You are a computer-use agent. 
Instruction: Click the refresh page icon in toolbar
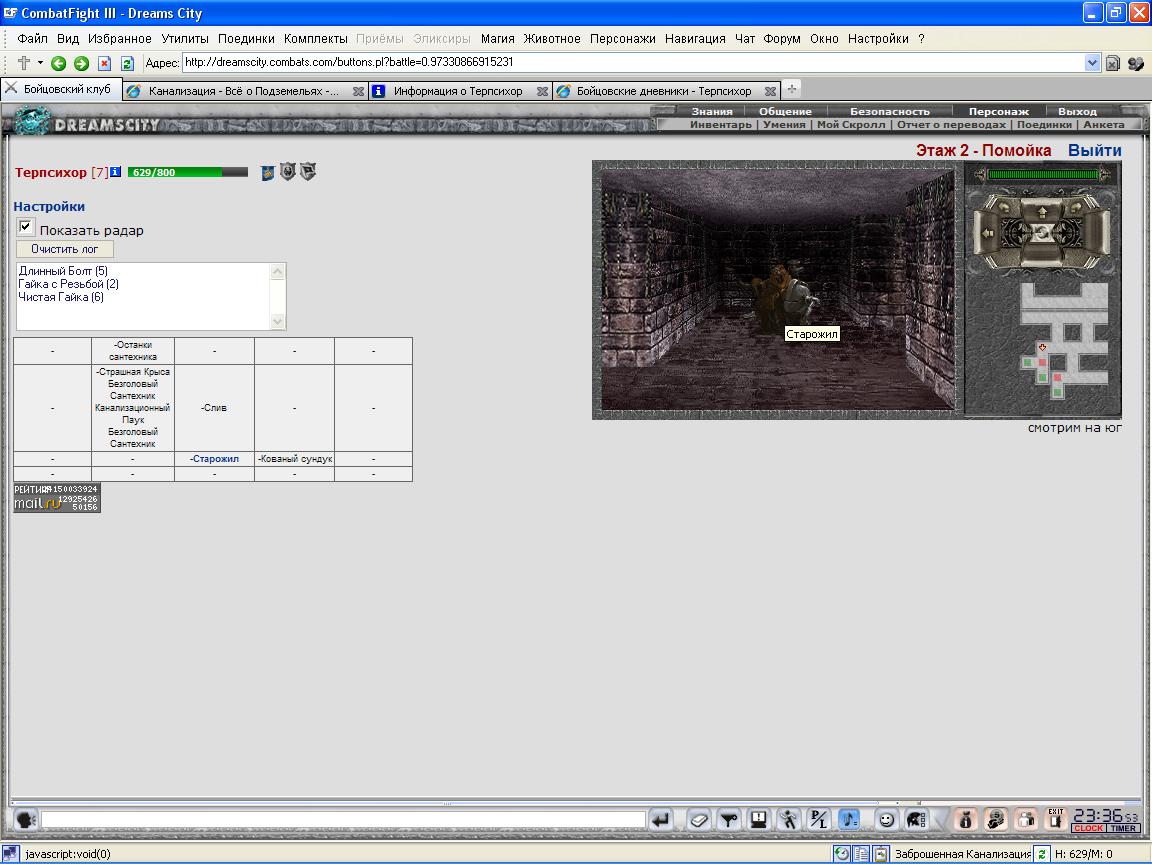(127, 63)
